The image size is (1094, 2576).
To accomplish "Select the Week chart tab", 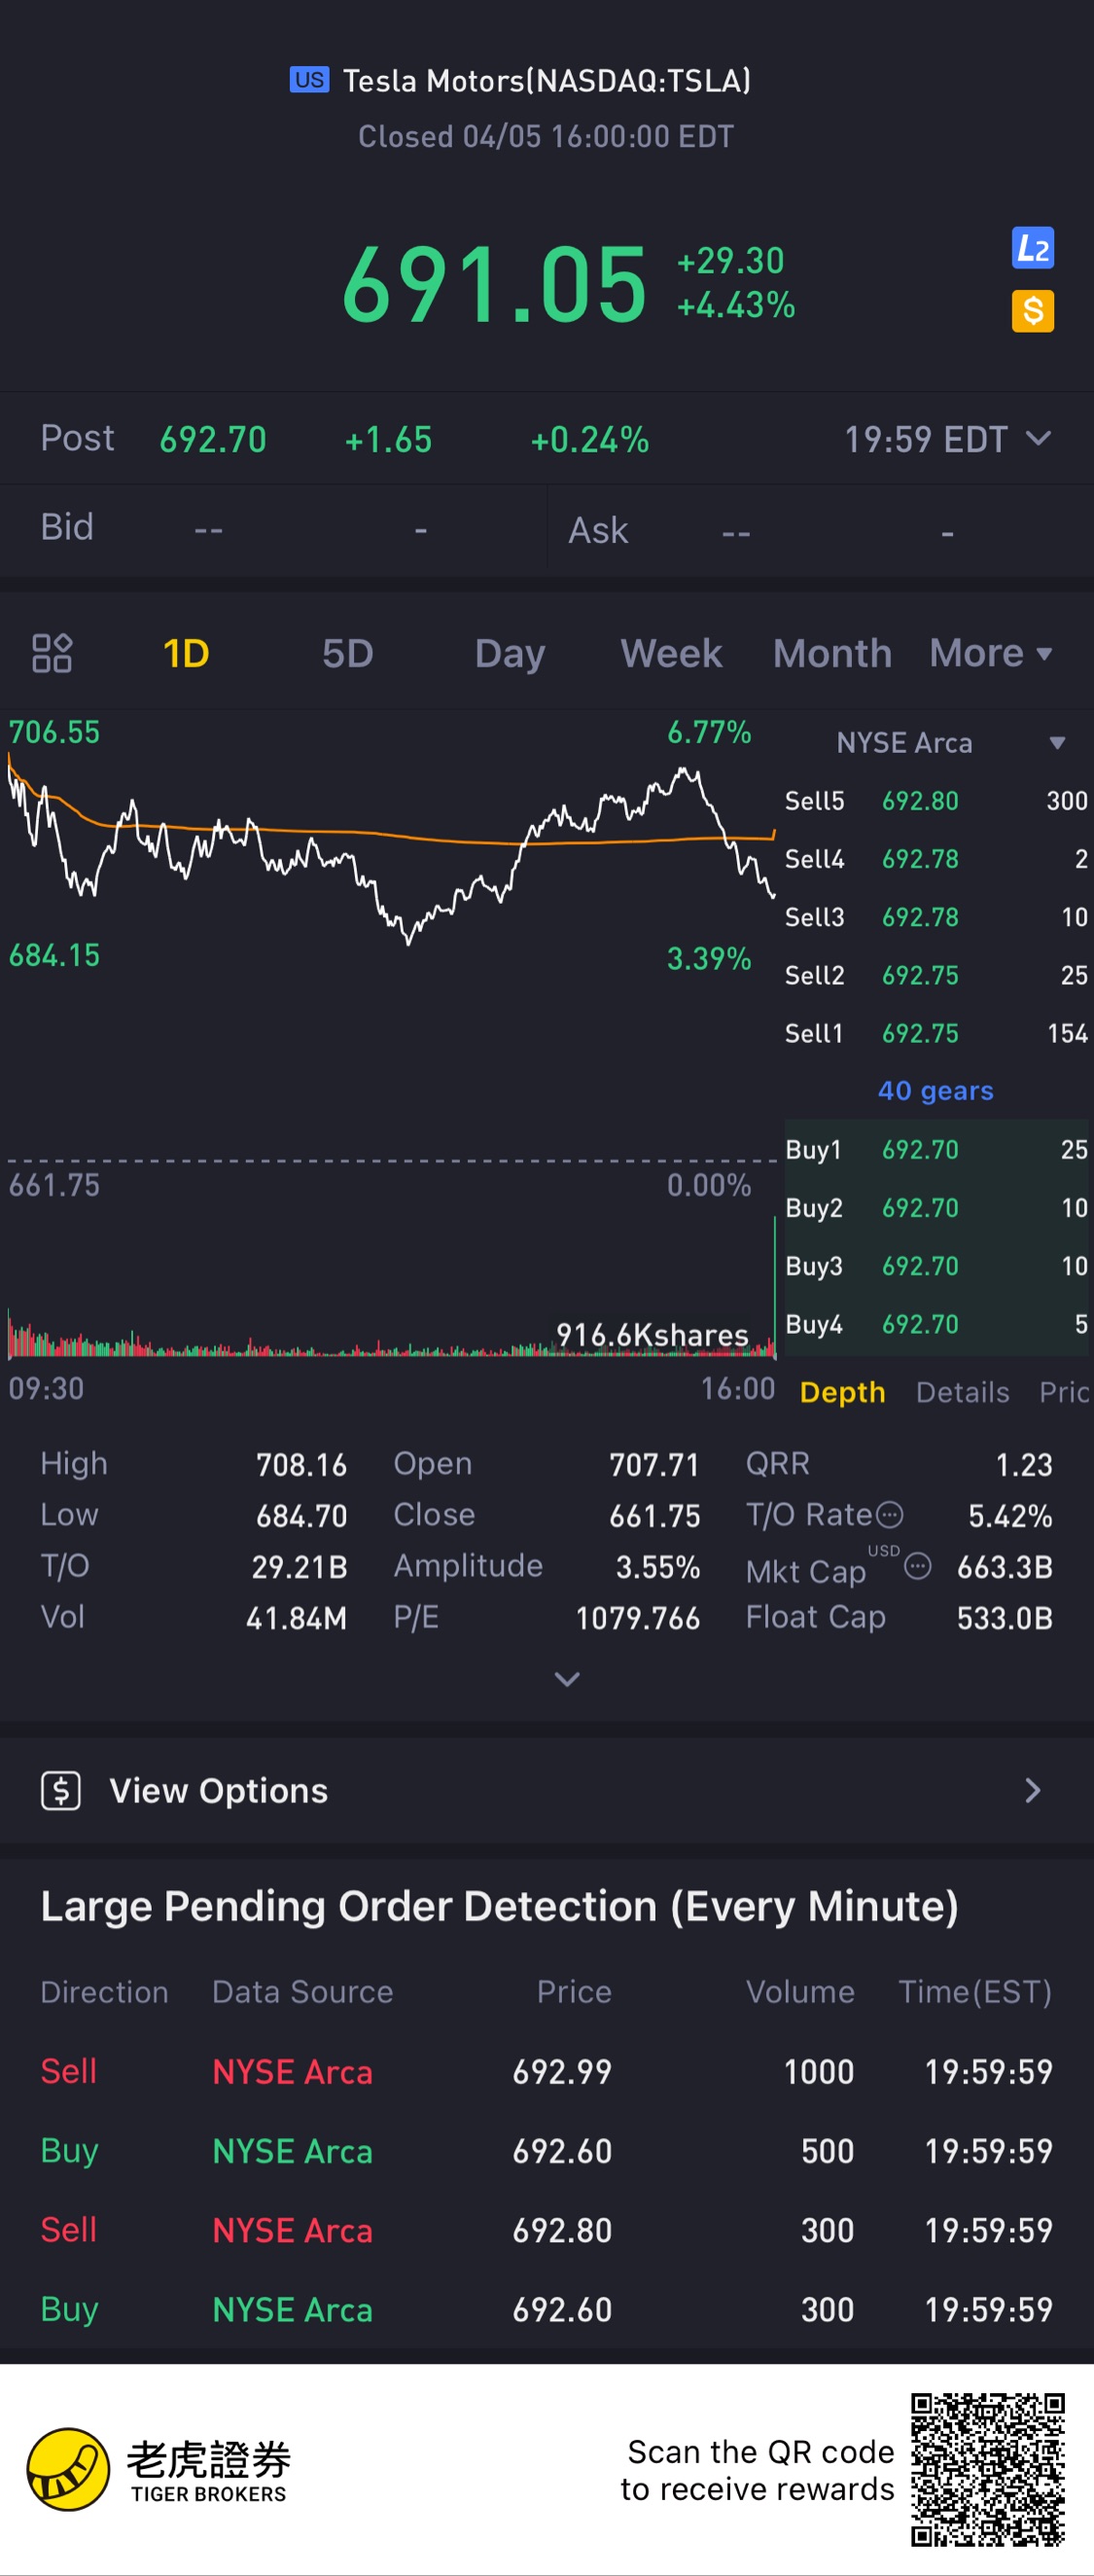I will (x=671, y=653).
